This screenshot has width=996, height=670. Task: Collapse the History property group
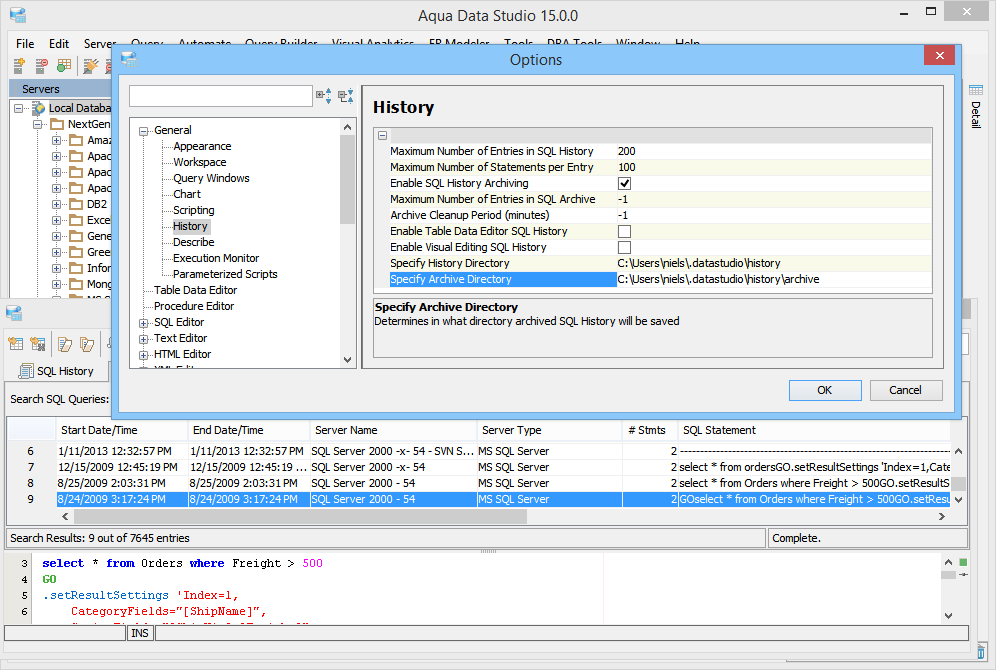click(x=382, y=135)
